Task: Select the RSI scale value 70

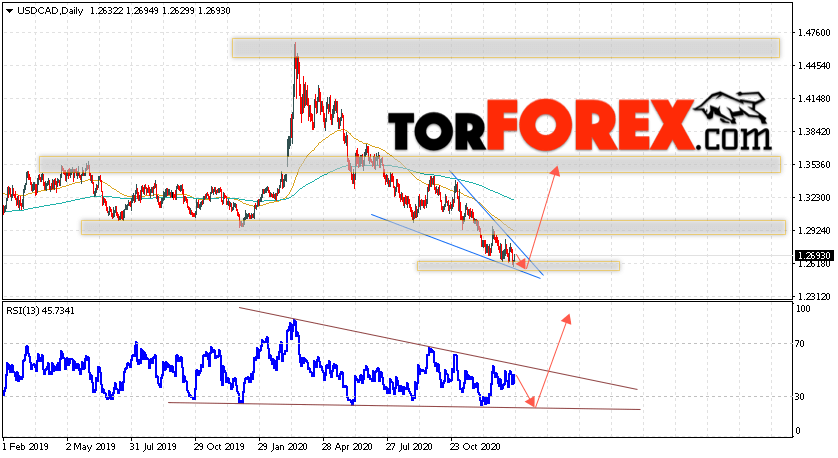Action: [x=800, y=344]
